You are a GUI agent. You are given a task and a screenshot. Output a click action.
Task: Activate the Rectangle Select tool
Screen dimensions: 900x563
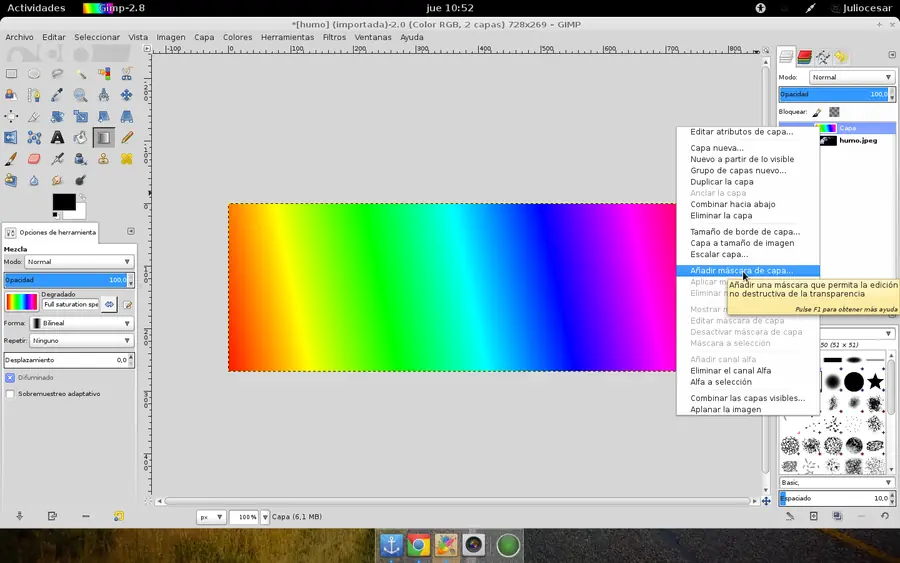pos(11,73)
